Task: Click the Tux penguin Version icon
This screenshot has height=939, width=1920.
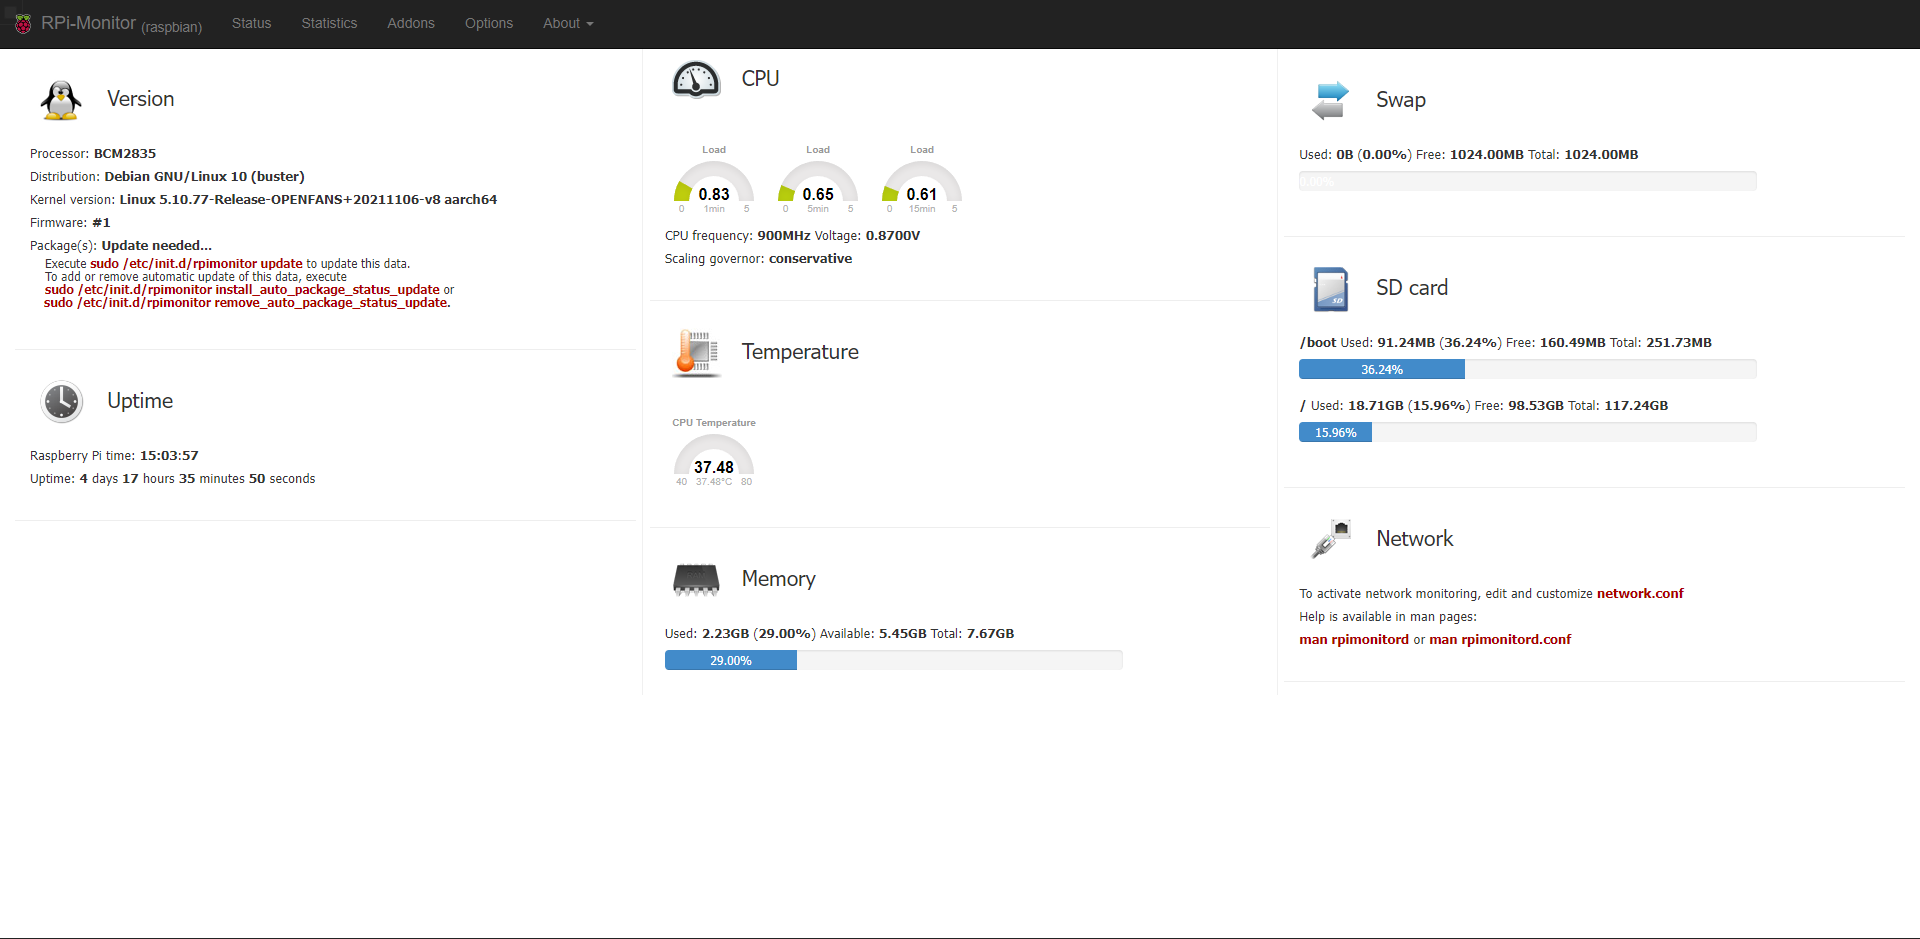Action: click(61, 100)
